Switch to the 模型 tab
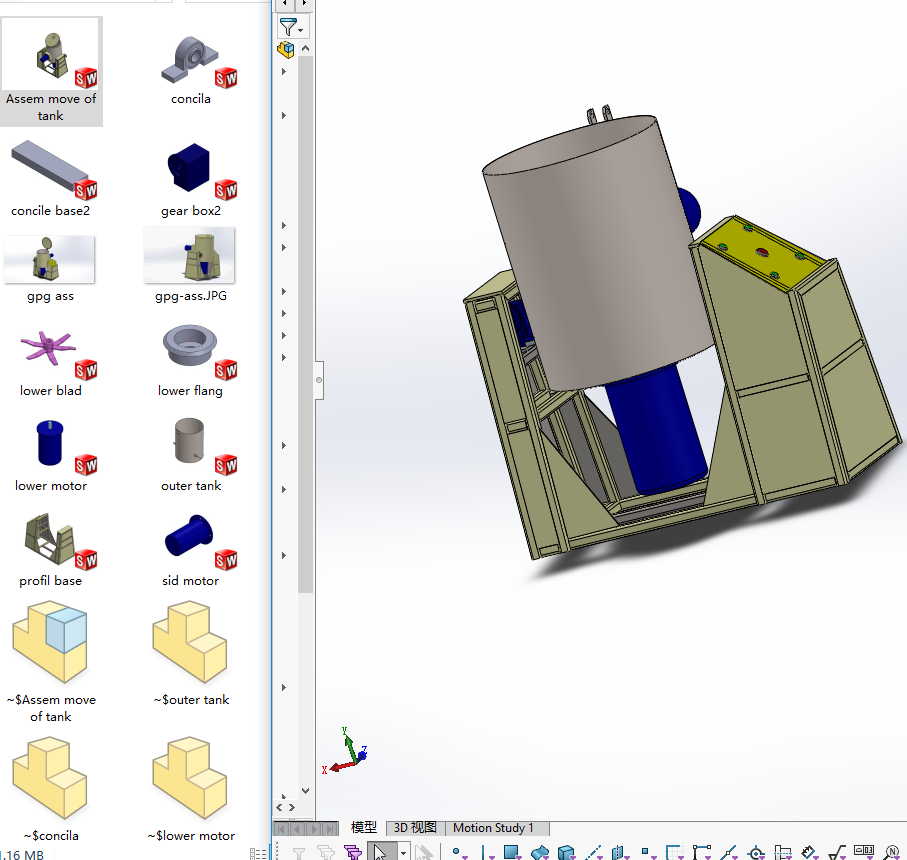This screenshot has height=860, width=907. (x=364, y=828)
